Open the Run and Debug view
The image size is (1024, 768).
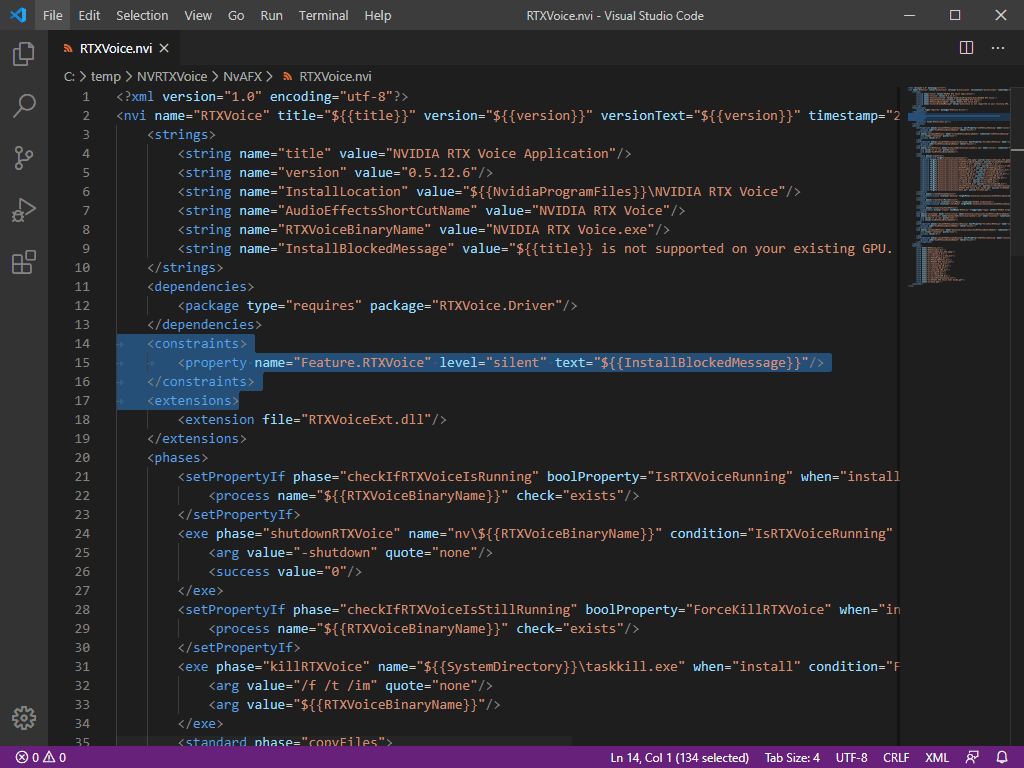(24, 210)
